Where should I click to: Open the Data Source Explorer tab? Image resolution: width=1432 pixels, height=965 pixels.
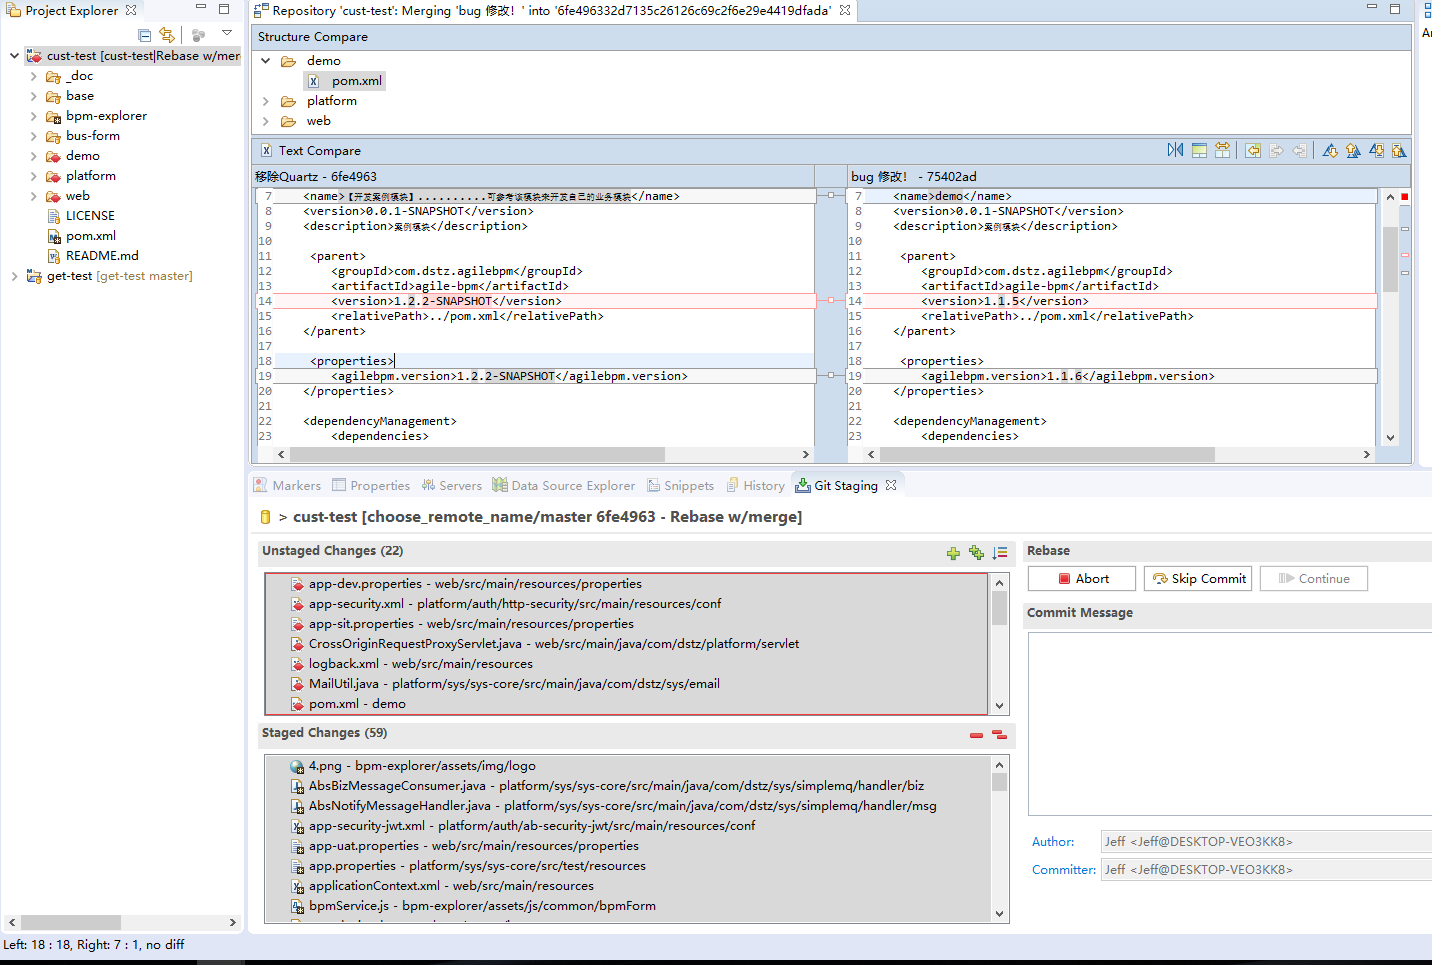tap(564, 485)
